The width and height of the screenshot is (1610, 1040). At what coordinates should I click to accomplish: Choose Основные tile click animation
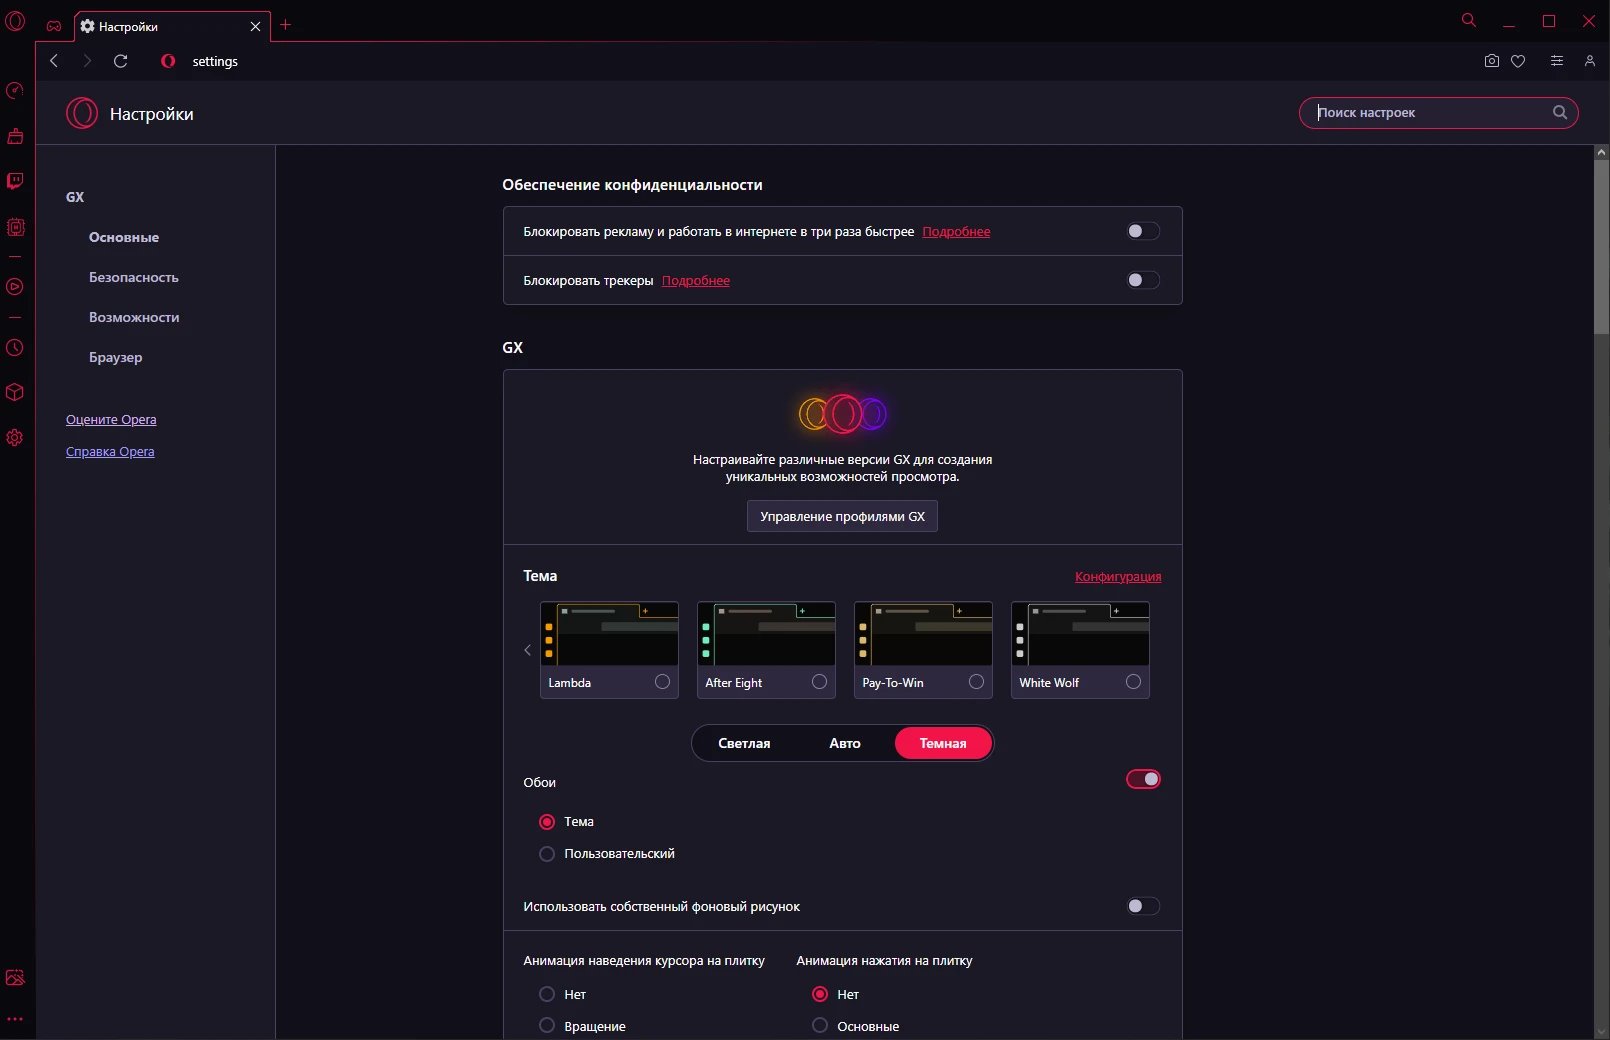coord(820,1026)
